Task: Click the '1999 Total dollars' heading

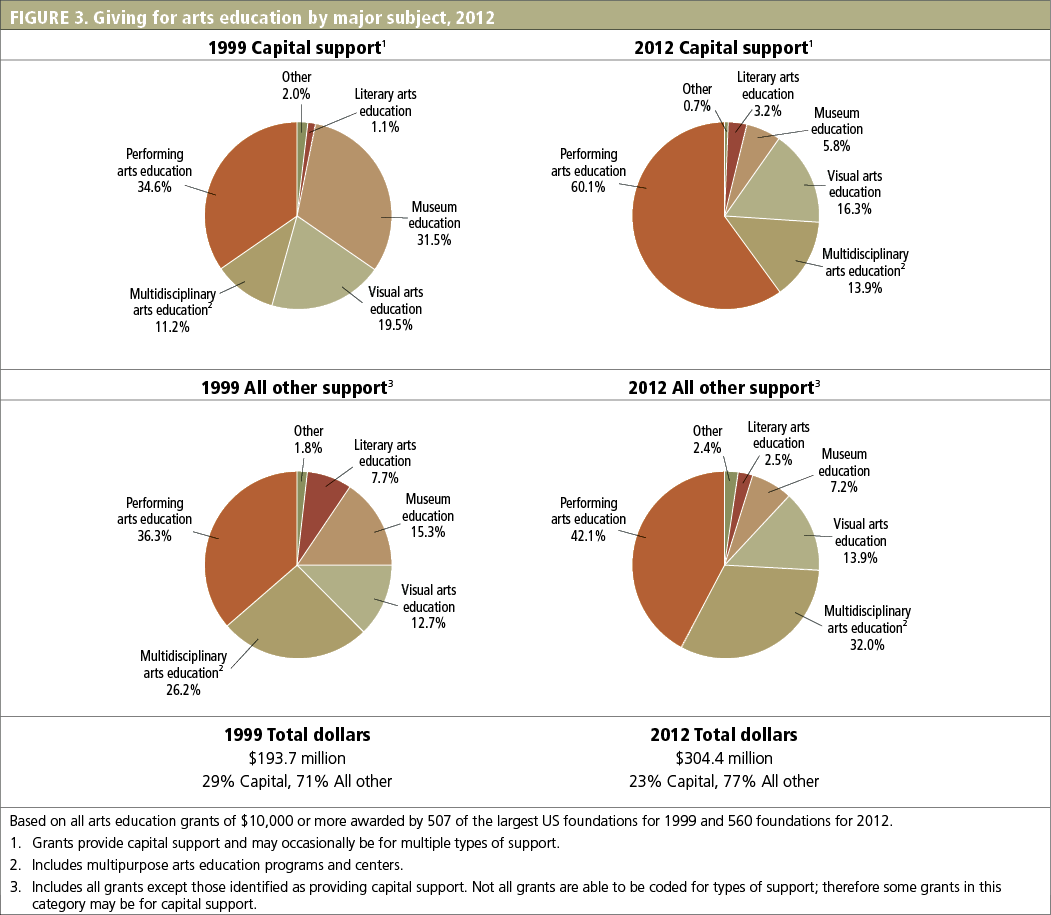Action: pyautogui.click(x=297, y=735)
